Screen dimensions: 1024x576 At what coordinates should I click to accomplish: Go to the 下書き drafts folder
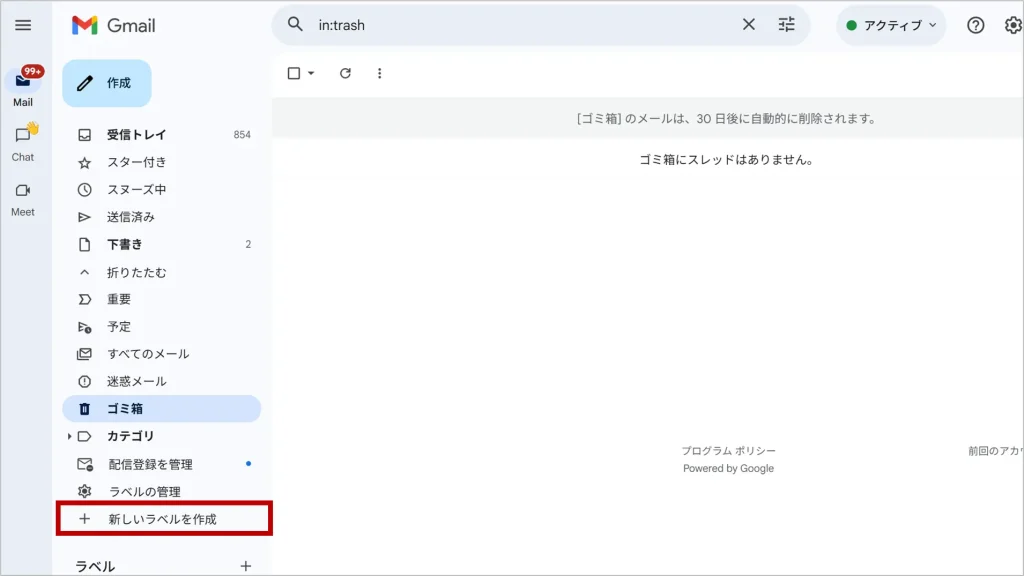point(125,244)
